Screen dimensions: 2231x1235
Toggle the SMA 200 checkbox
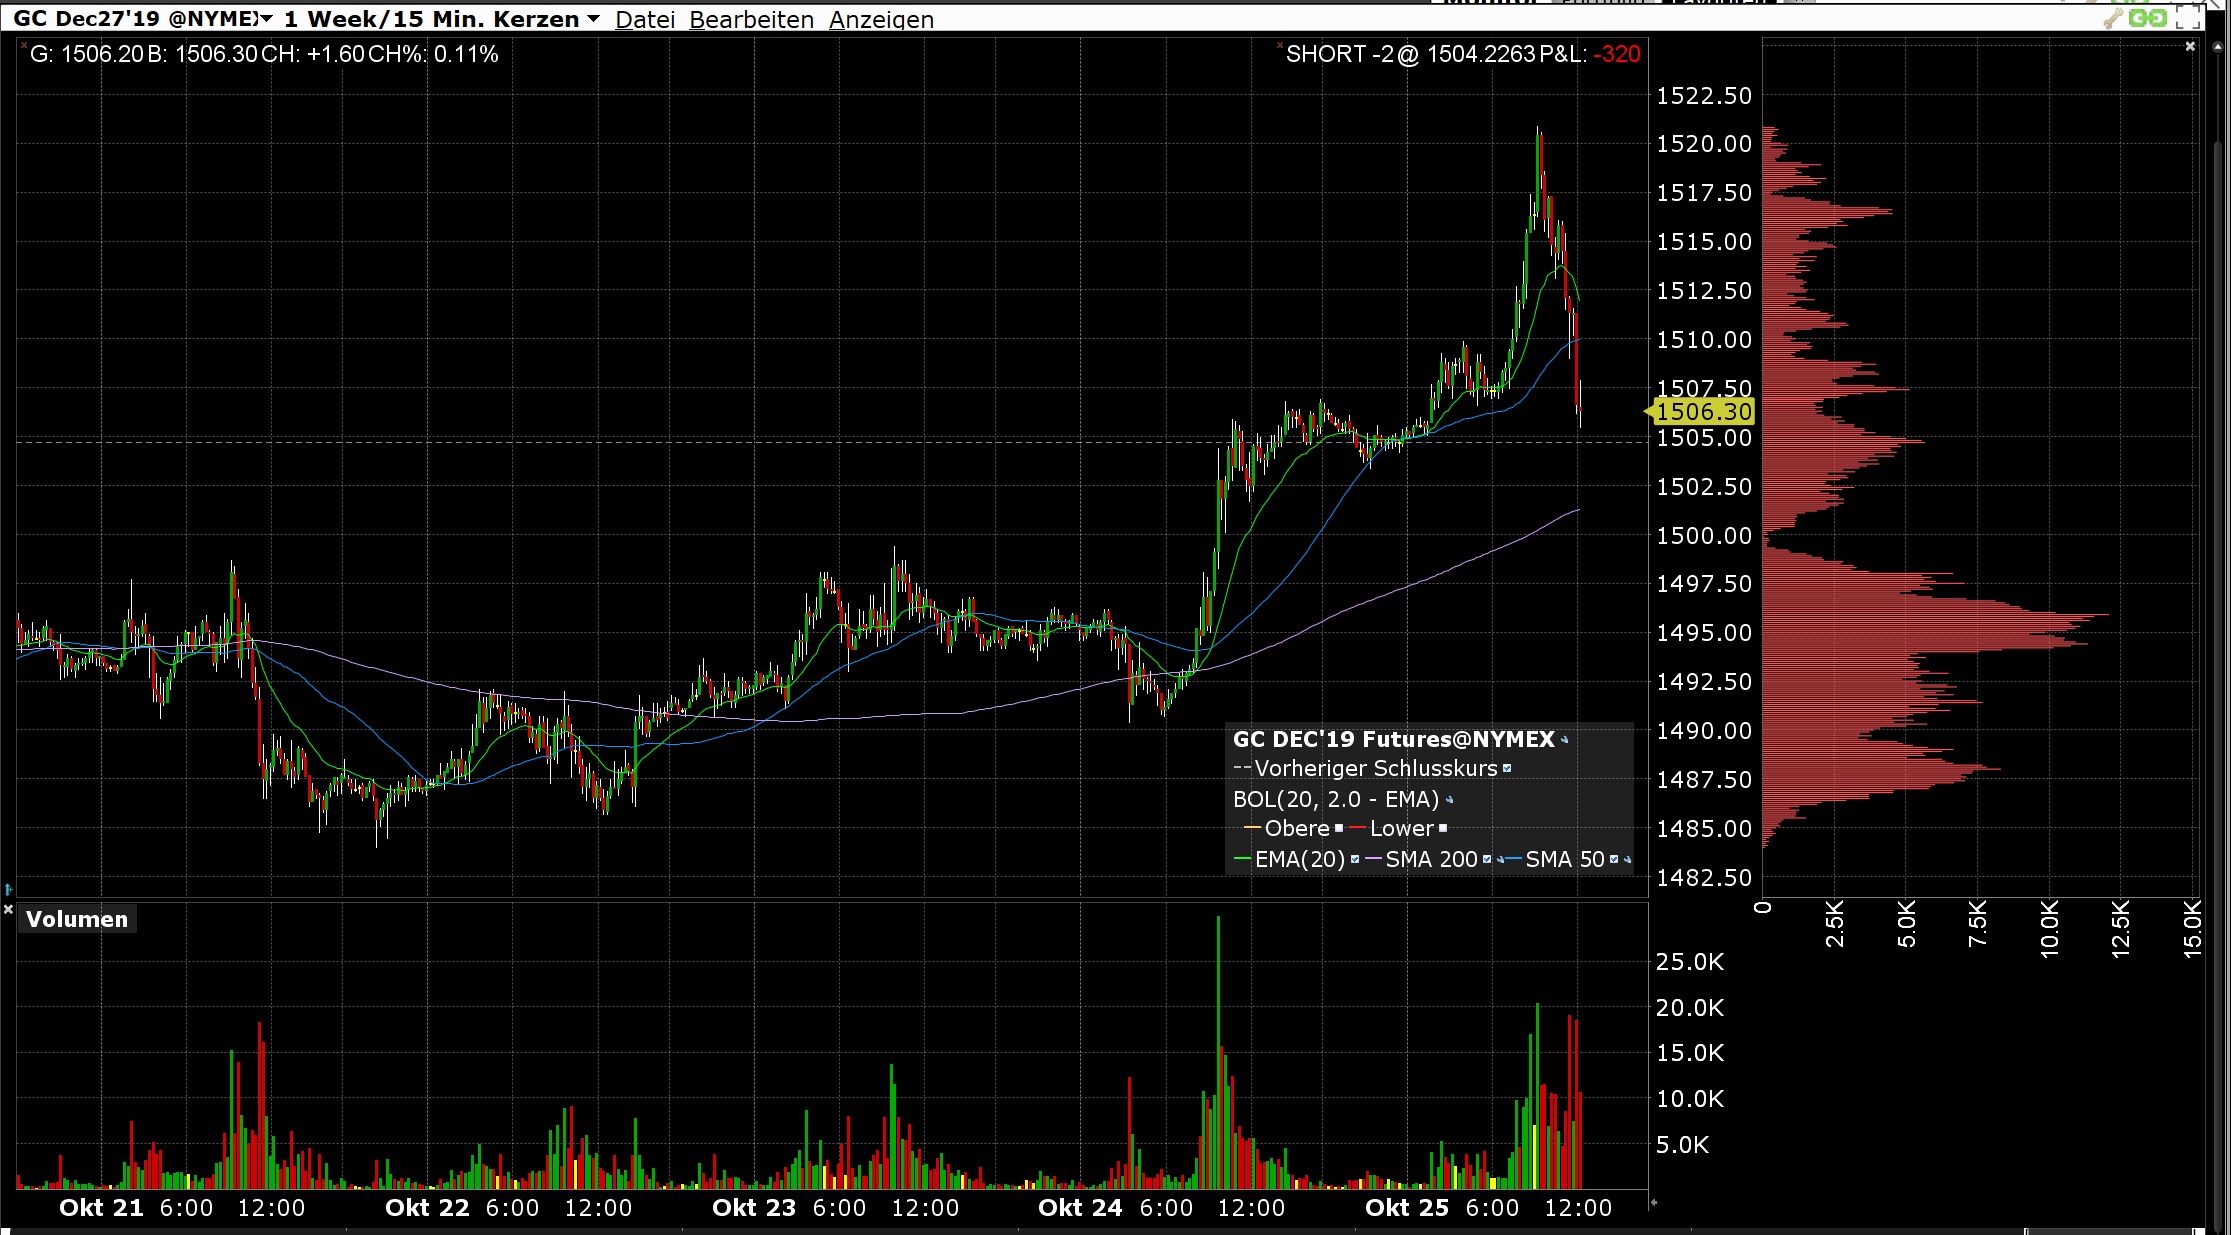(1487, 859)
